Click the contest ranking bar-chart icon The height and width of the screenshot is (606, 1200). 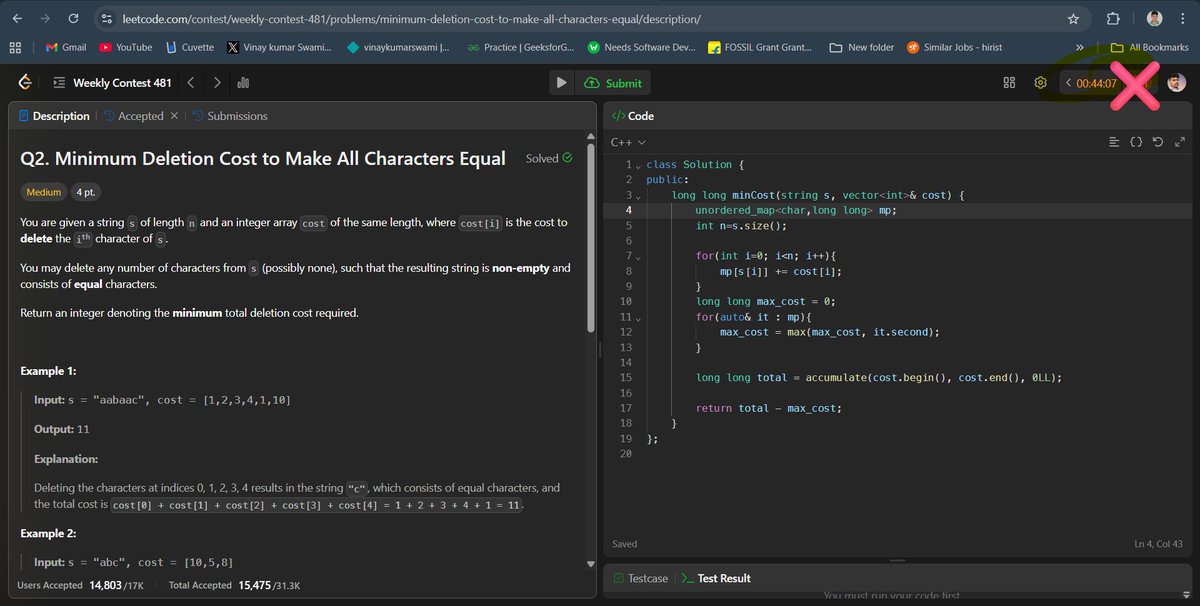click(x=242, y=82)
